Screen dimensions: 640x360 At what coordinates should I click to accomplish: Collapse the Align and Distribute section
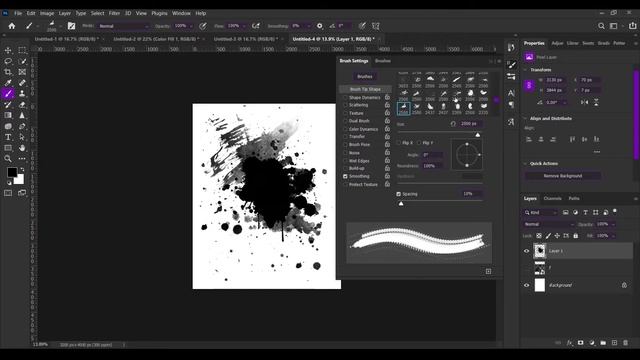(x=525, y=118)
